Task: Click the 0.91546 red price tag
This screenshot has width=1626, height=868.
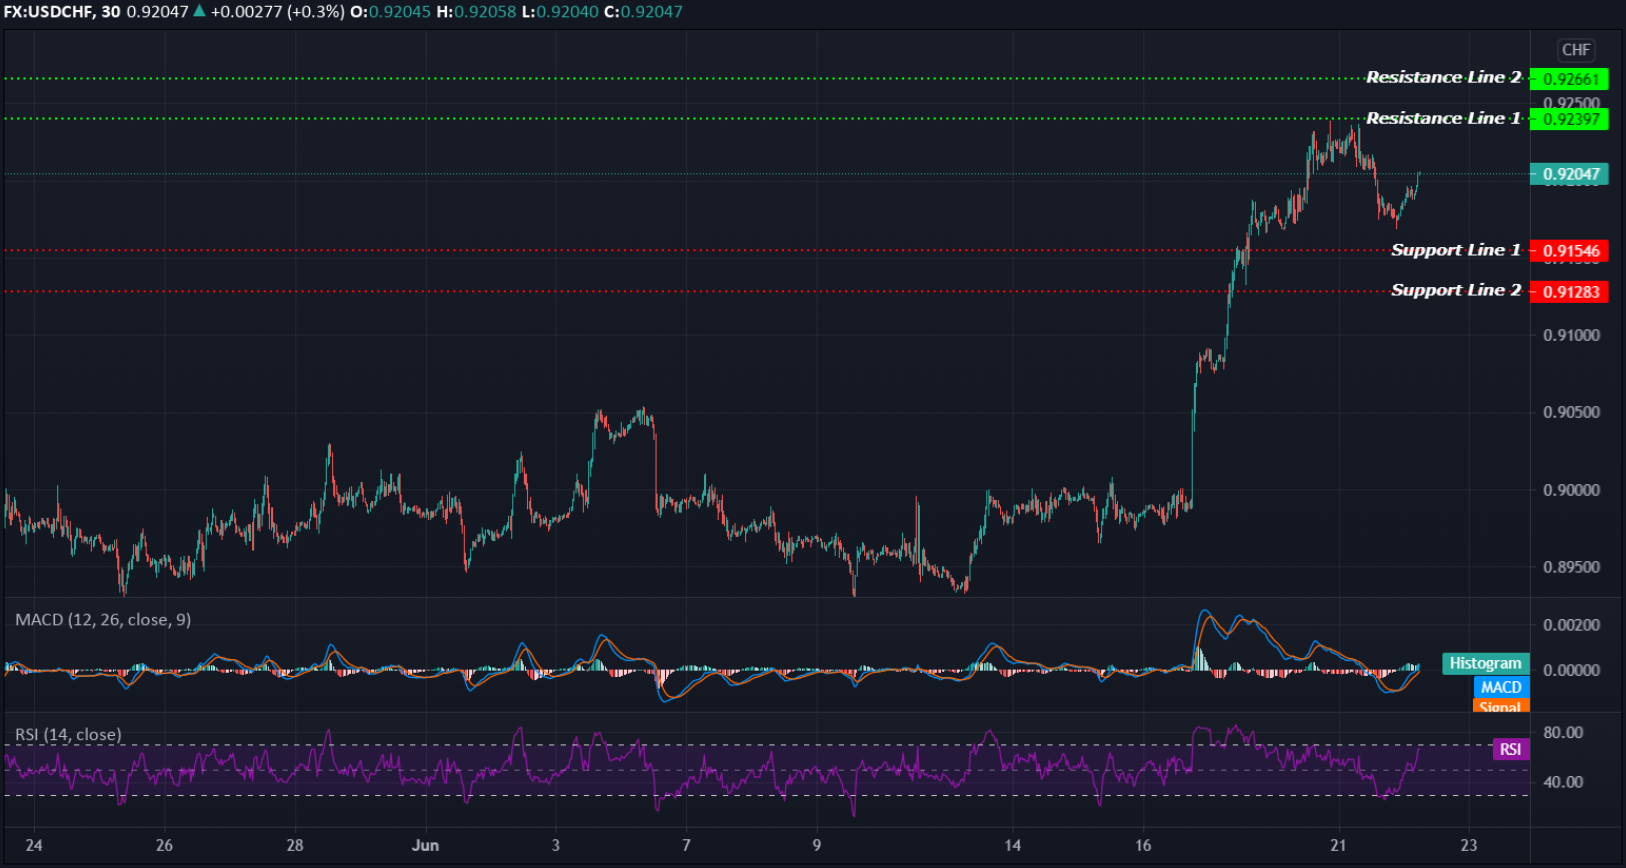Action: [x=1570, y=251]
